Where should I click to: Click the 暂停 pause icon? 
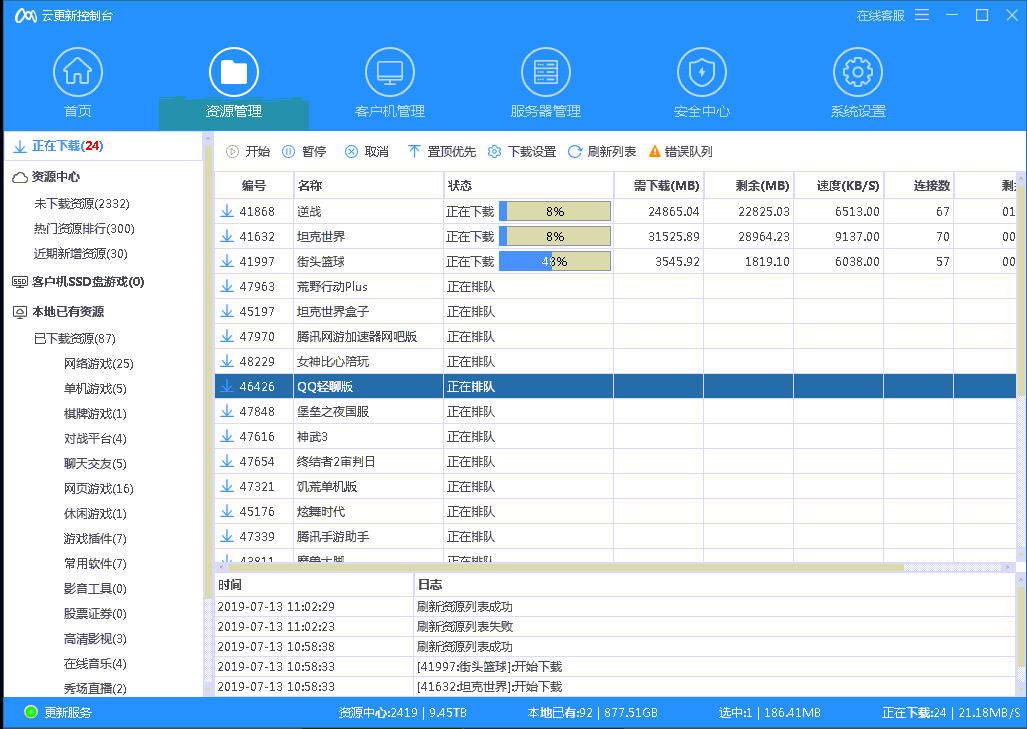pos(289,151)
